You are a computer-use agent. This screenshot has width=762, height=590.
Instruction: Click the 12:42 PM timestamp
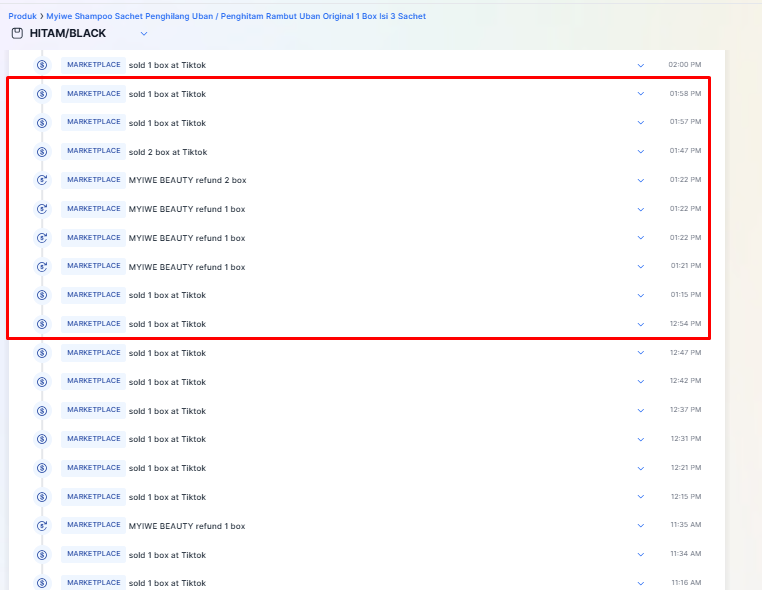point(685,381)
